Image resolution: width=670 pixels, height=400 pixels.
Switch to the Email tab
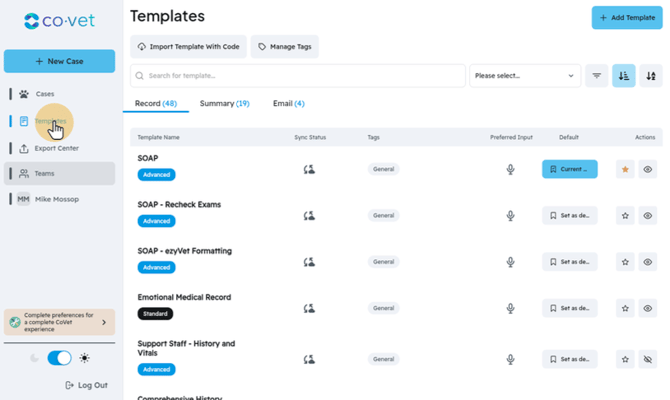click(289, 103)
